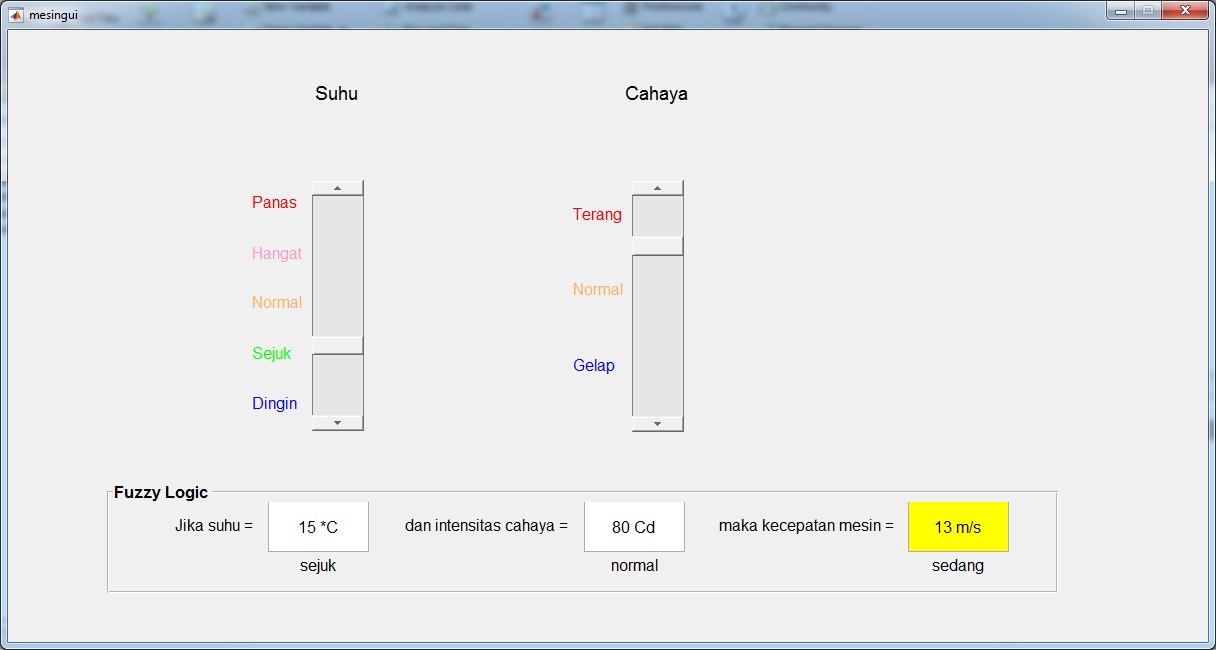Select the cahaya field showing 80 Cd
Screen dimensions: 1216x650
pyautogui.click(x=634, y=527)
